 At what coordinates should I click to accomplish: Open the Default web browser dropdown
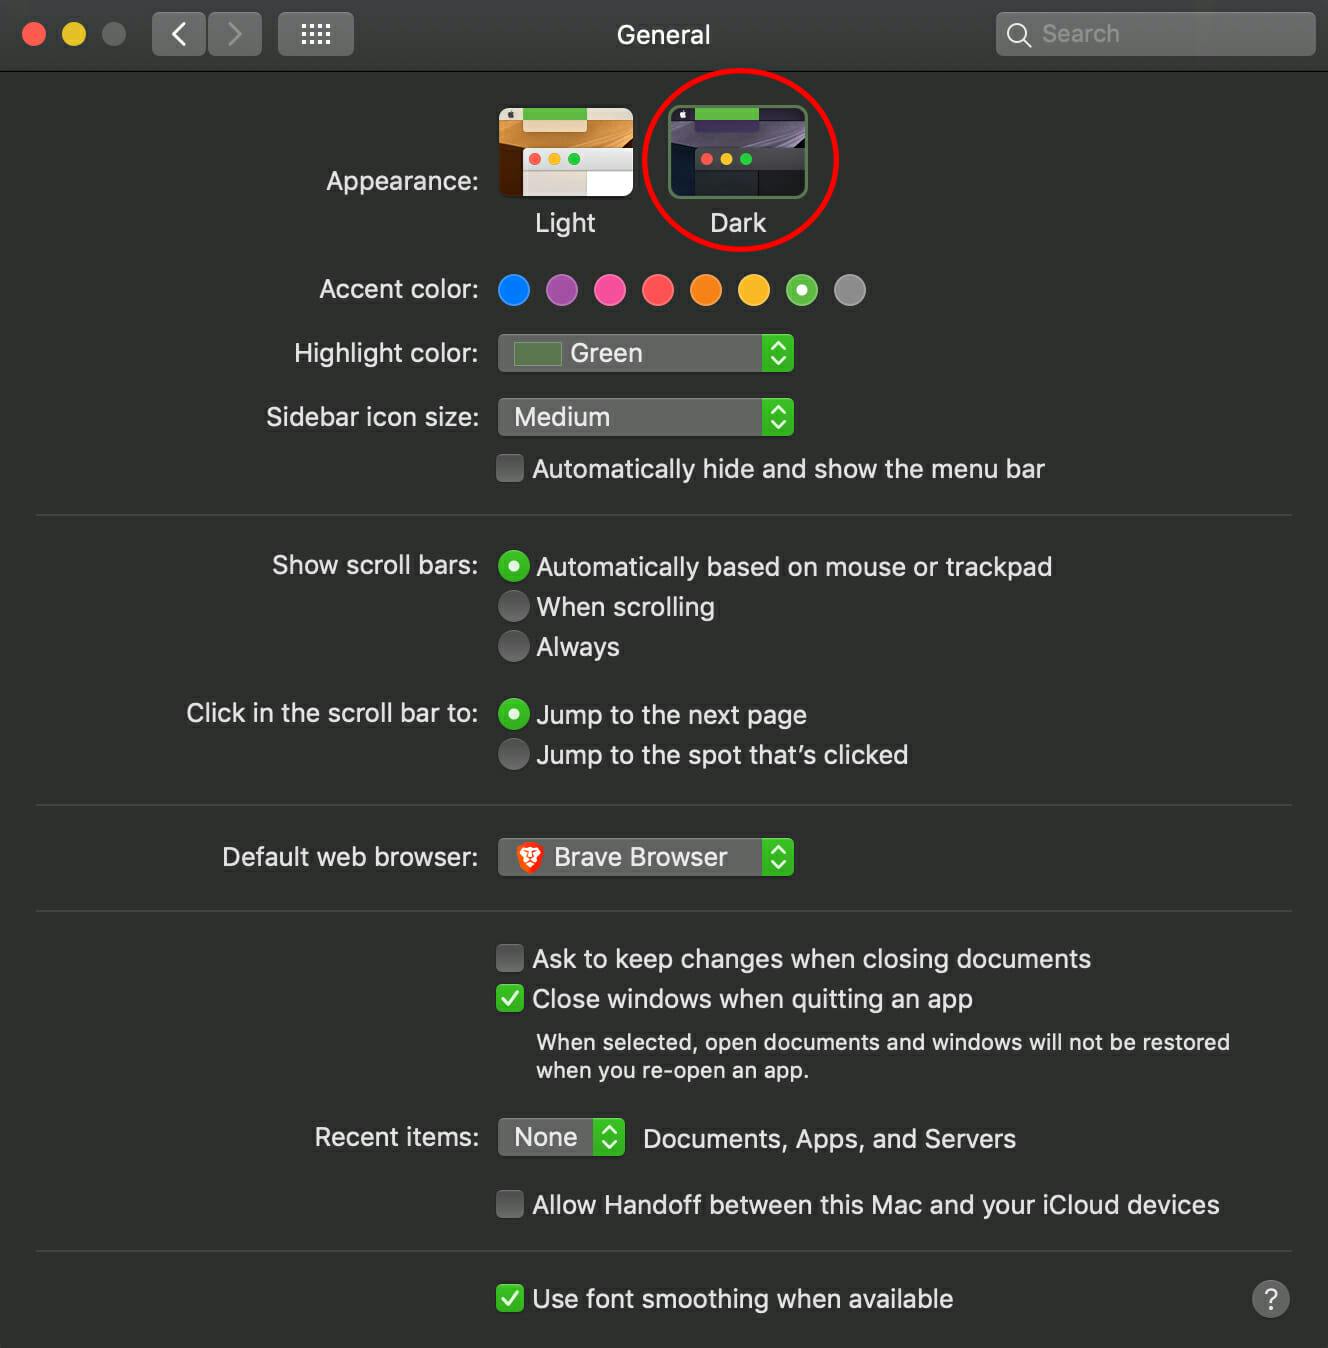click(646, 857)
